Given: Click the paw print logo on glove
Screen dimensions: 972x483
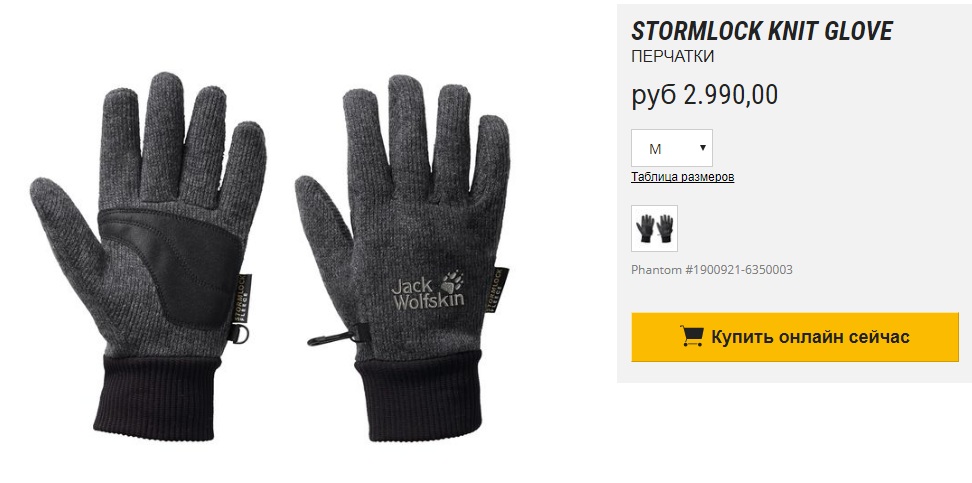Looking at the screenshot, I should pyautogui.click(x=451, y=280).
